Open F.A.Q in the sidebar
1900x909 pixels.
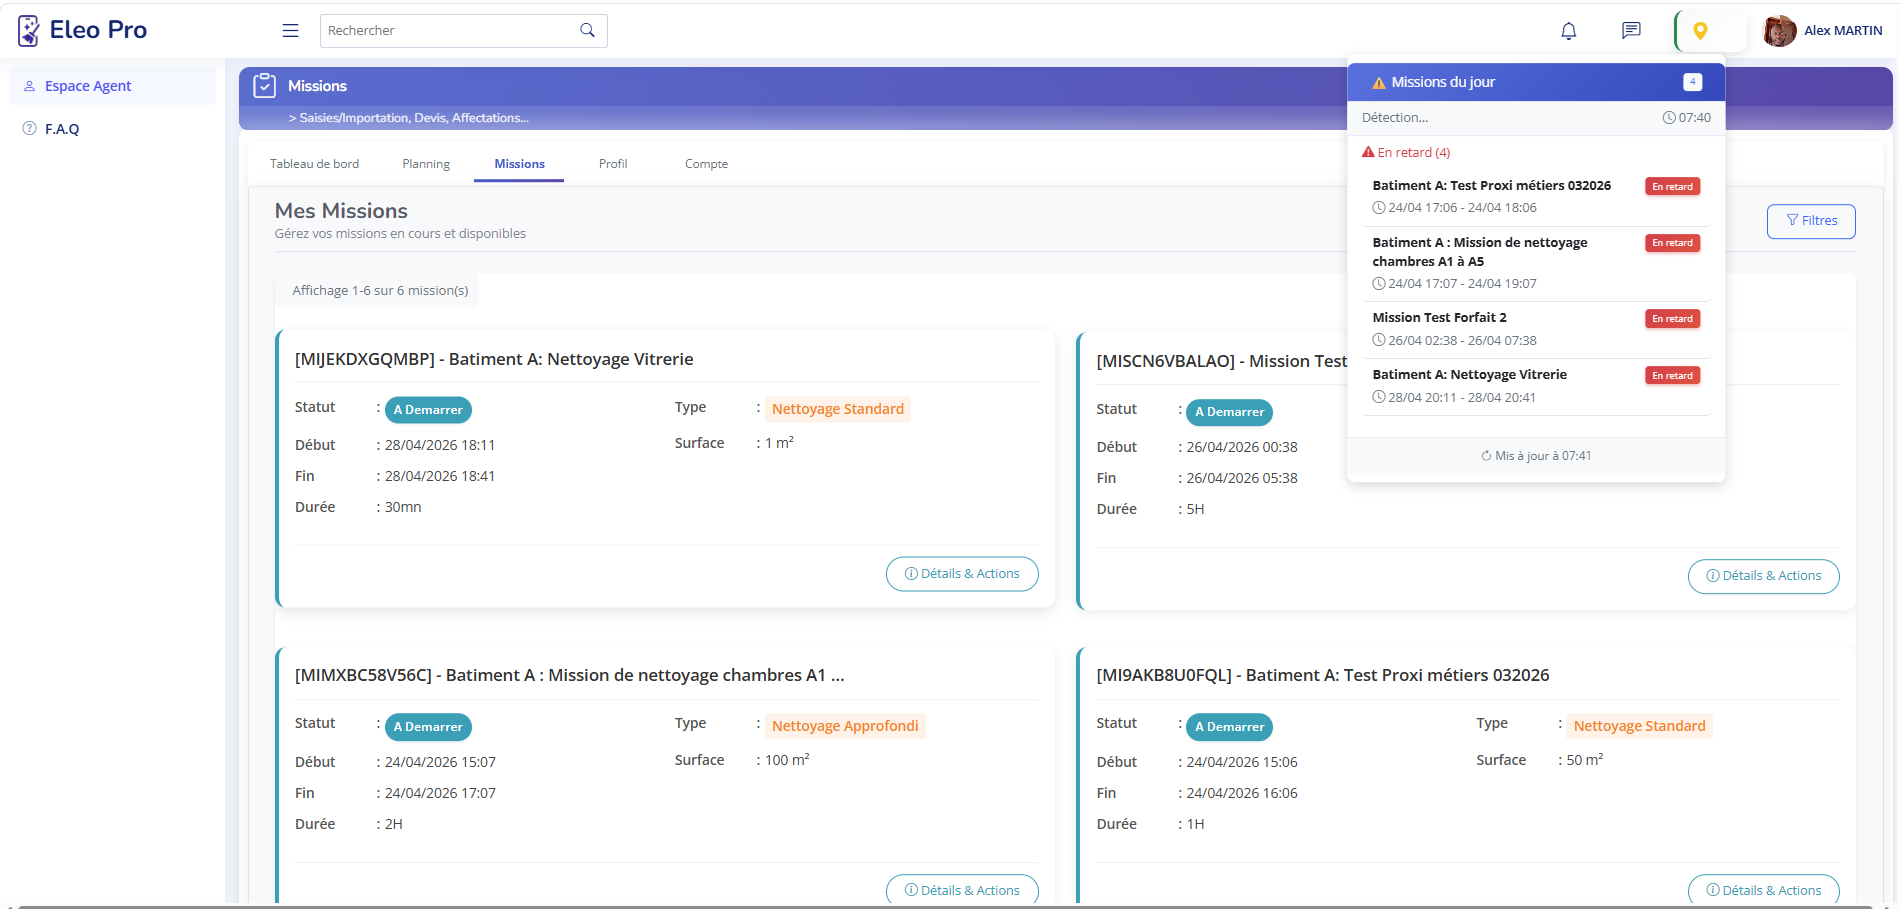pos(62,129)
